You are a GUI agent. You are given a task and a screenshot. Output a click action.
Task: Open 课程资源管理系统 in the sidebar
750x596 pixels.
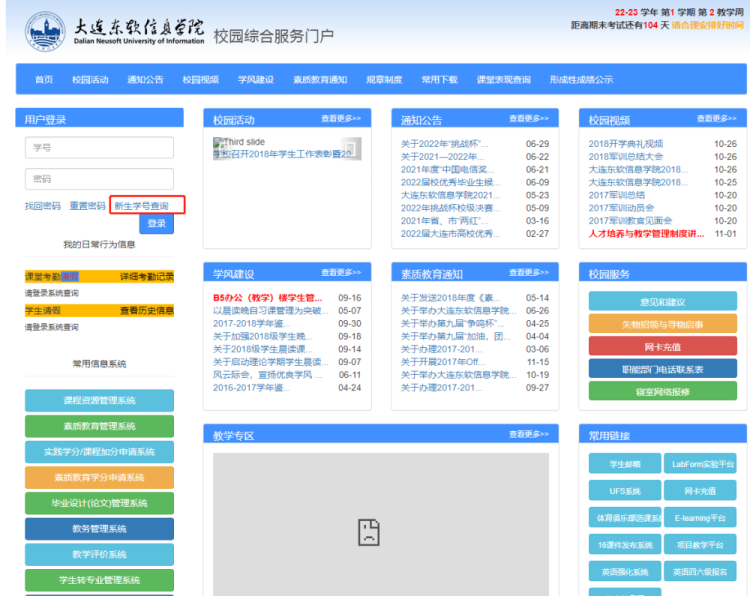(x=99, y=400)
